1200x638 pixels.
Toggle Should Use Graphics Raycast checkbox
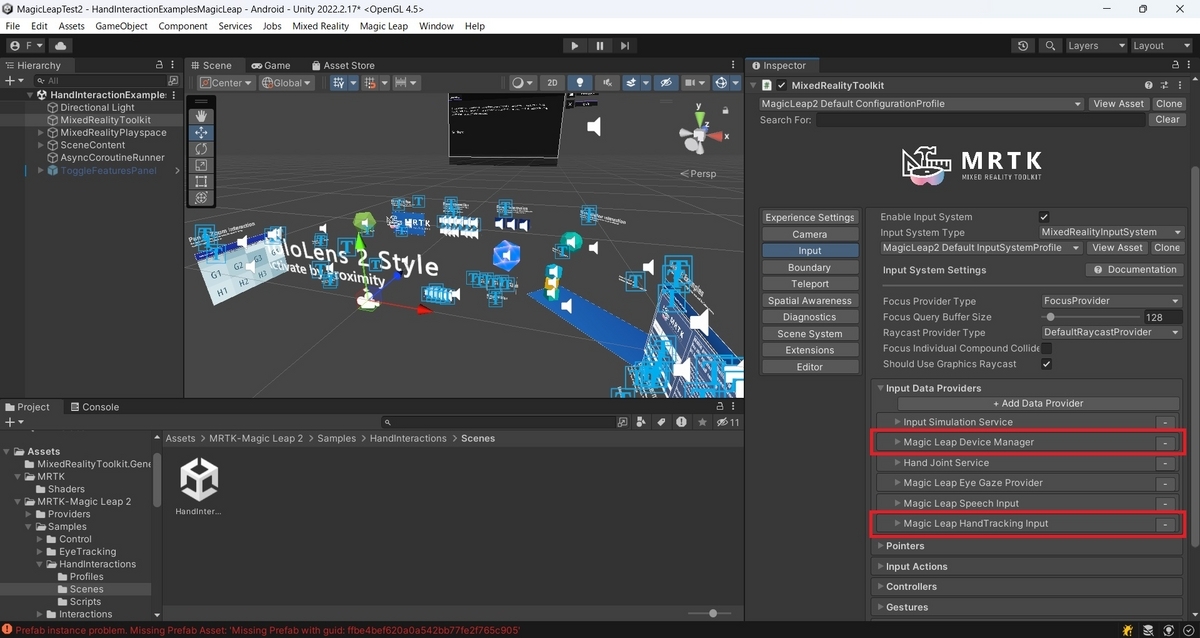click(1047, 364)
